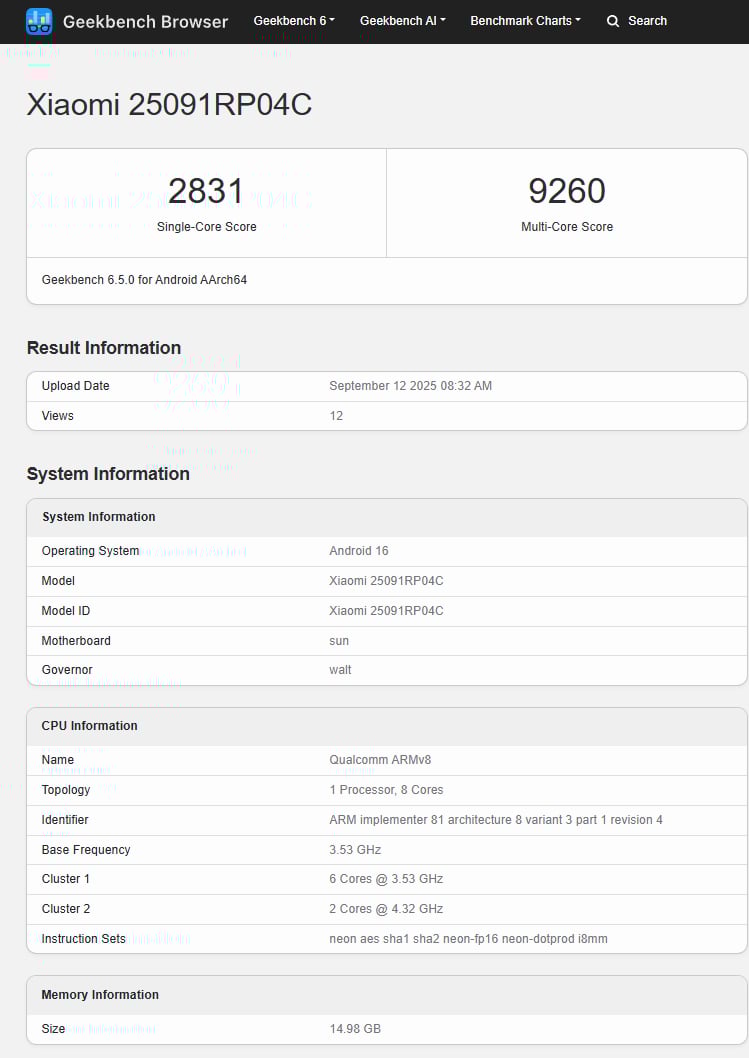Viewport: 749px width, 1058px height.
Task: Click the Cluster 1 label
Action: (65, 879)
